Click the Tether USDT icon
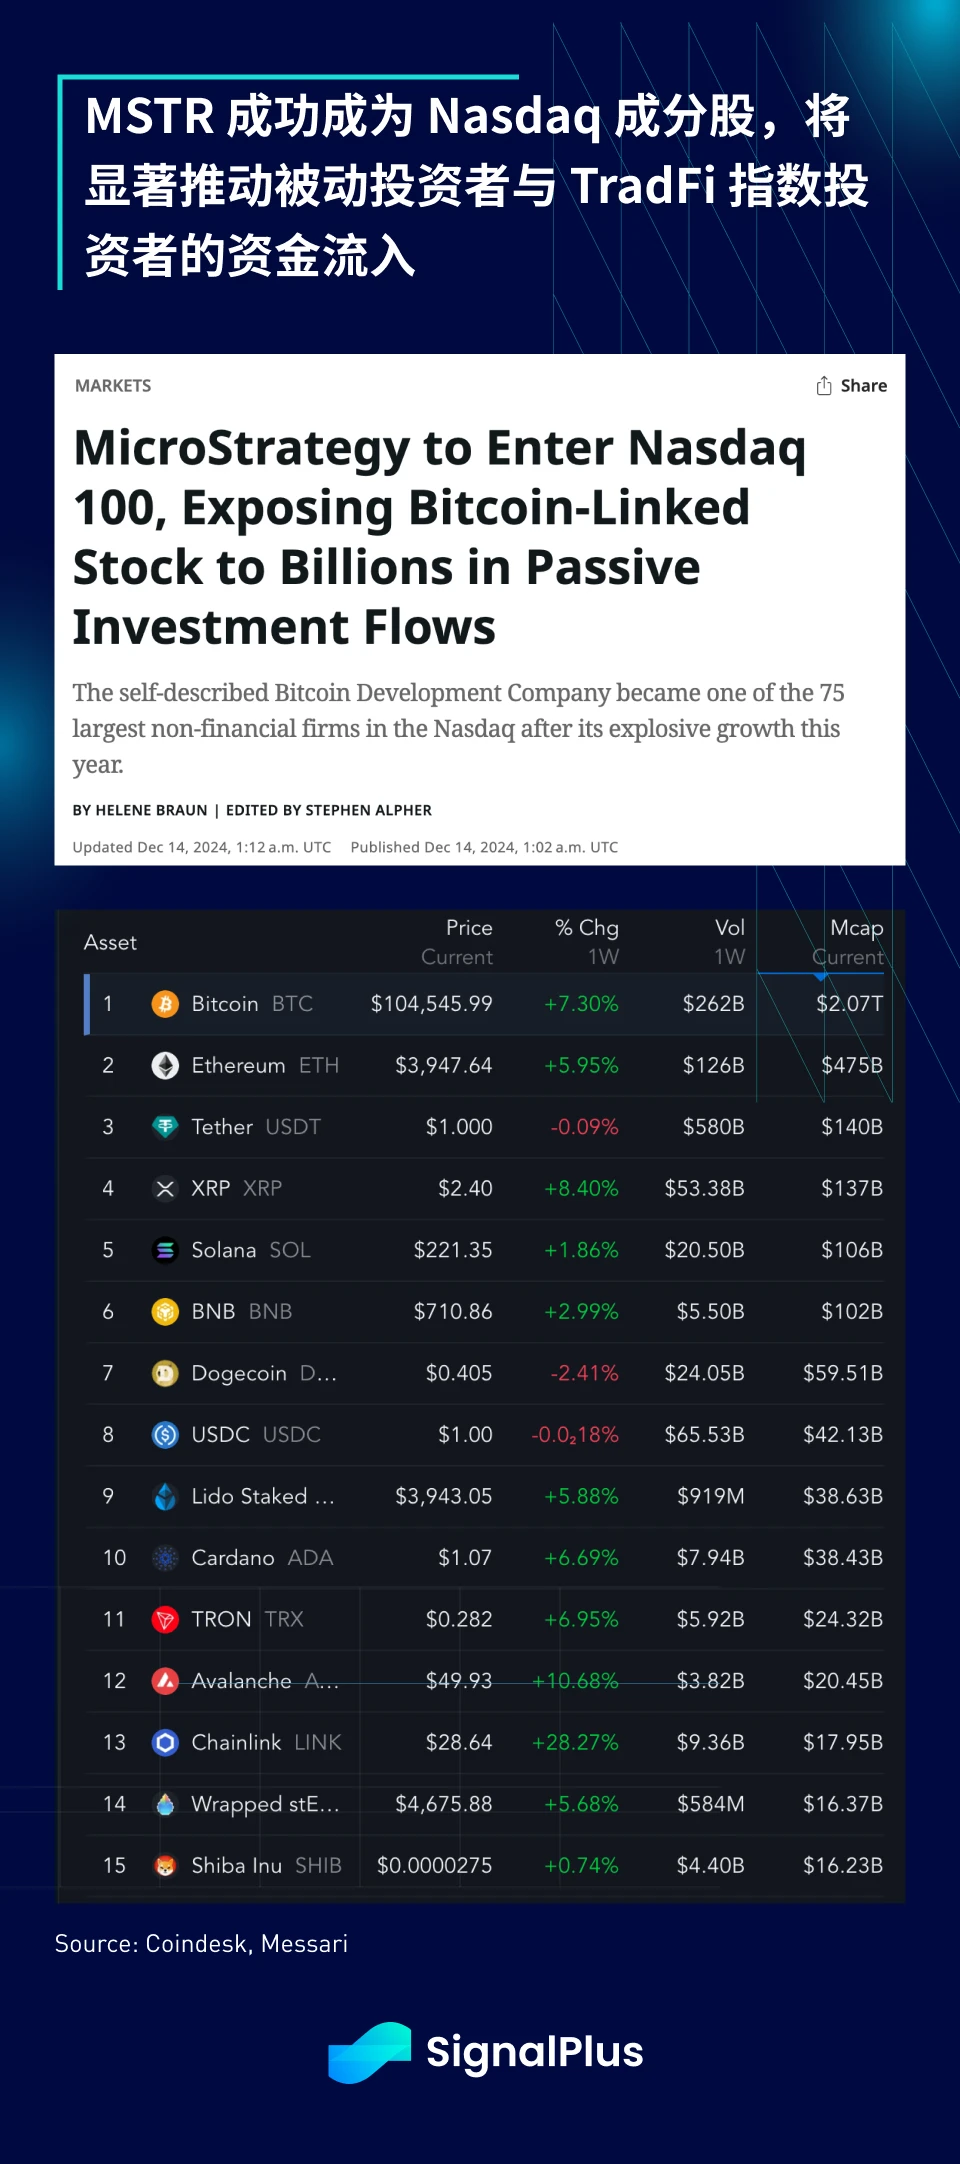Viewport: 960px width, 2164px height. tap(165, 1127)
